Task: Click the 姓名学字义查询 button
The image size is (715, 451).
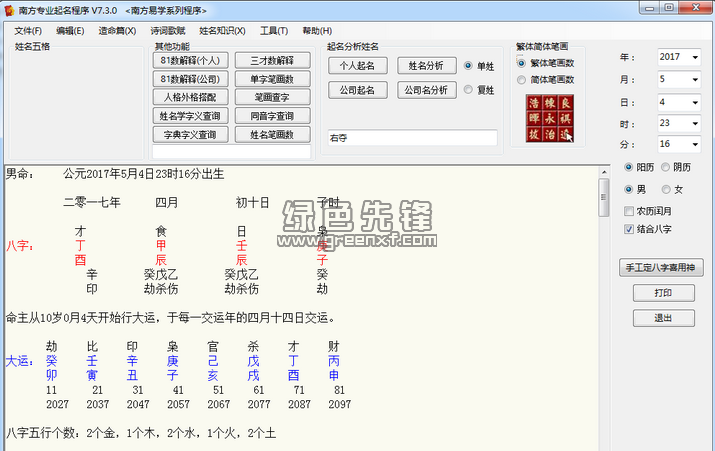Action: [191, 116]
